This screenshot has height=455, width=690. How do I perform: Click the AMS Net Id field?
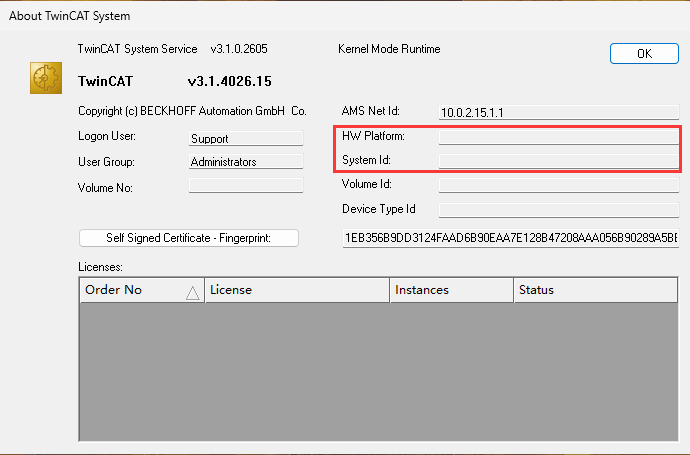558,113
